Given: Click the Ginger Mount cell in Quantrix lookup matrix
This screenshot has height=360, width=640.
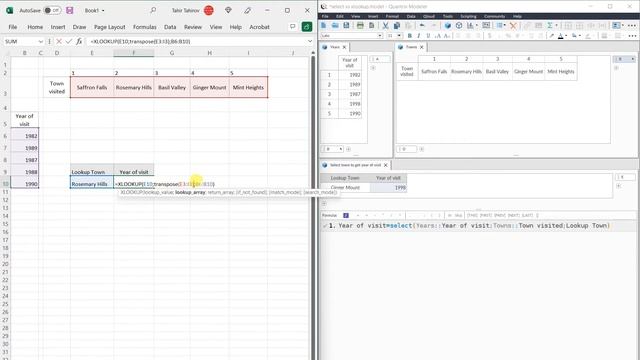Looking at the screenshot, I should pyautogui.click(x=345, y=187).
